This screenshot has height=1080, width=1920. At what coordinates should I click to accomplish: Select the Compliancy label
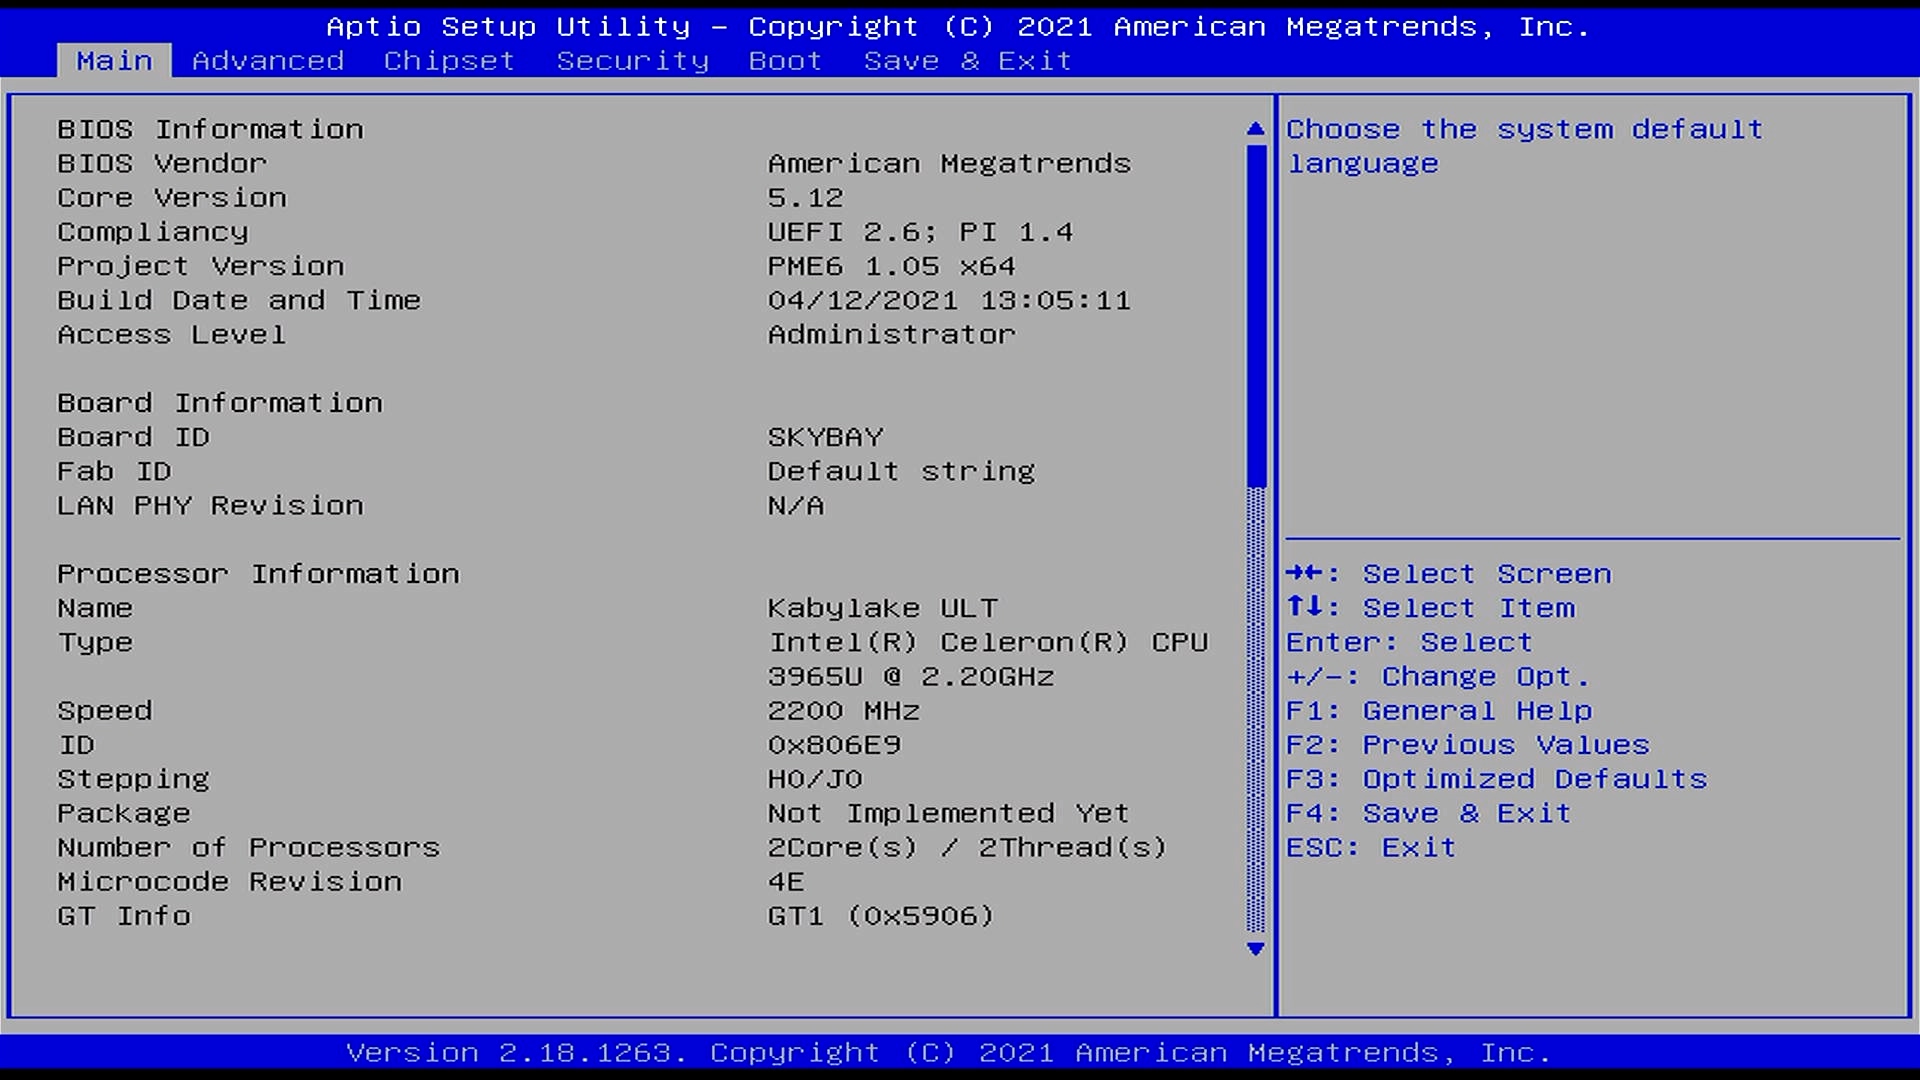[153, 232]
